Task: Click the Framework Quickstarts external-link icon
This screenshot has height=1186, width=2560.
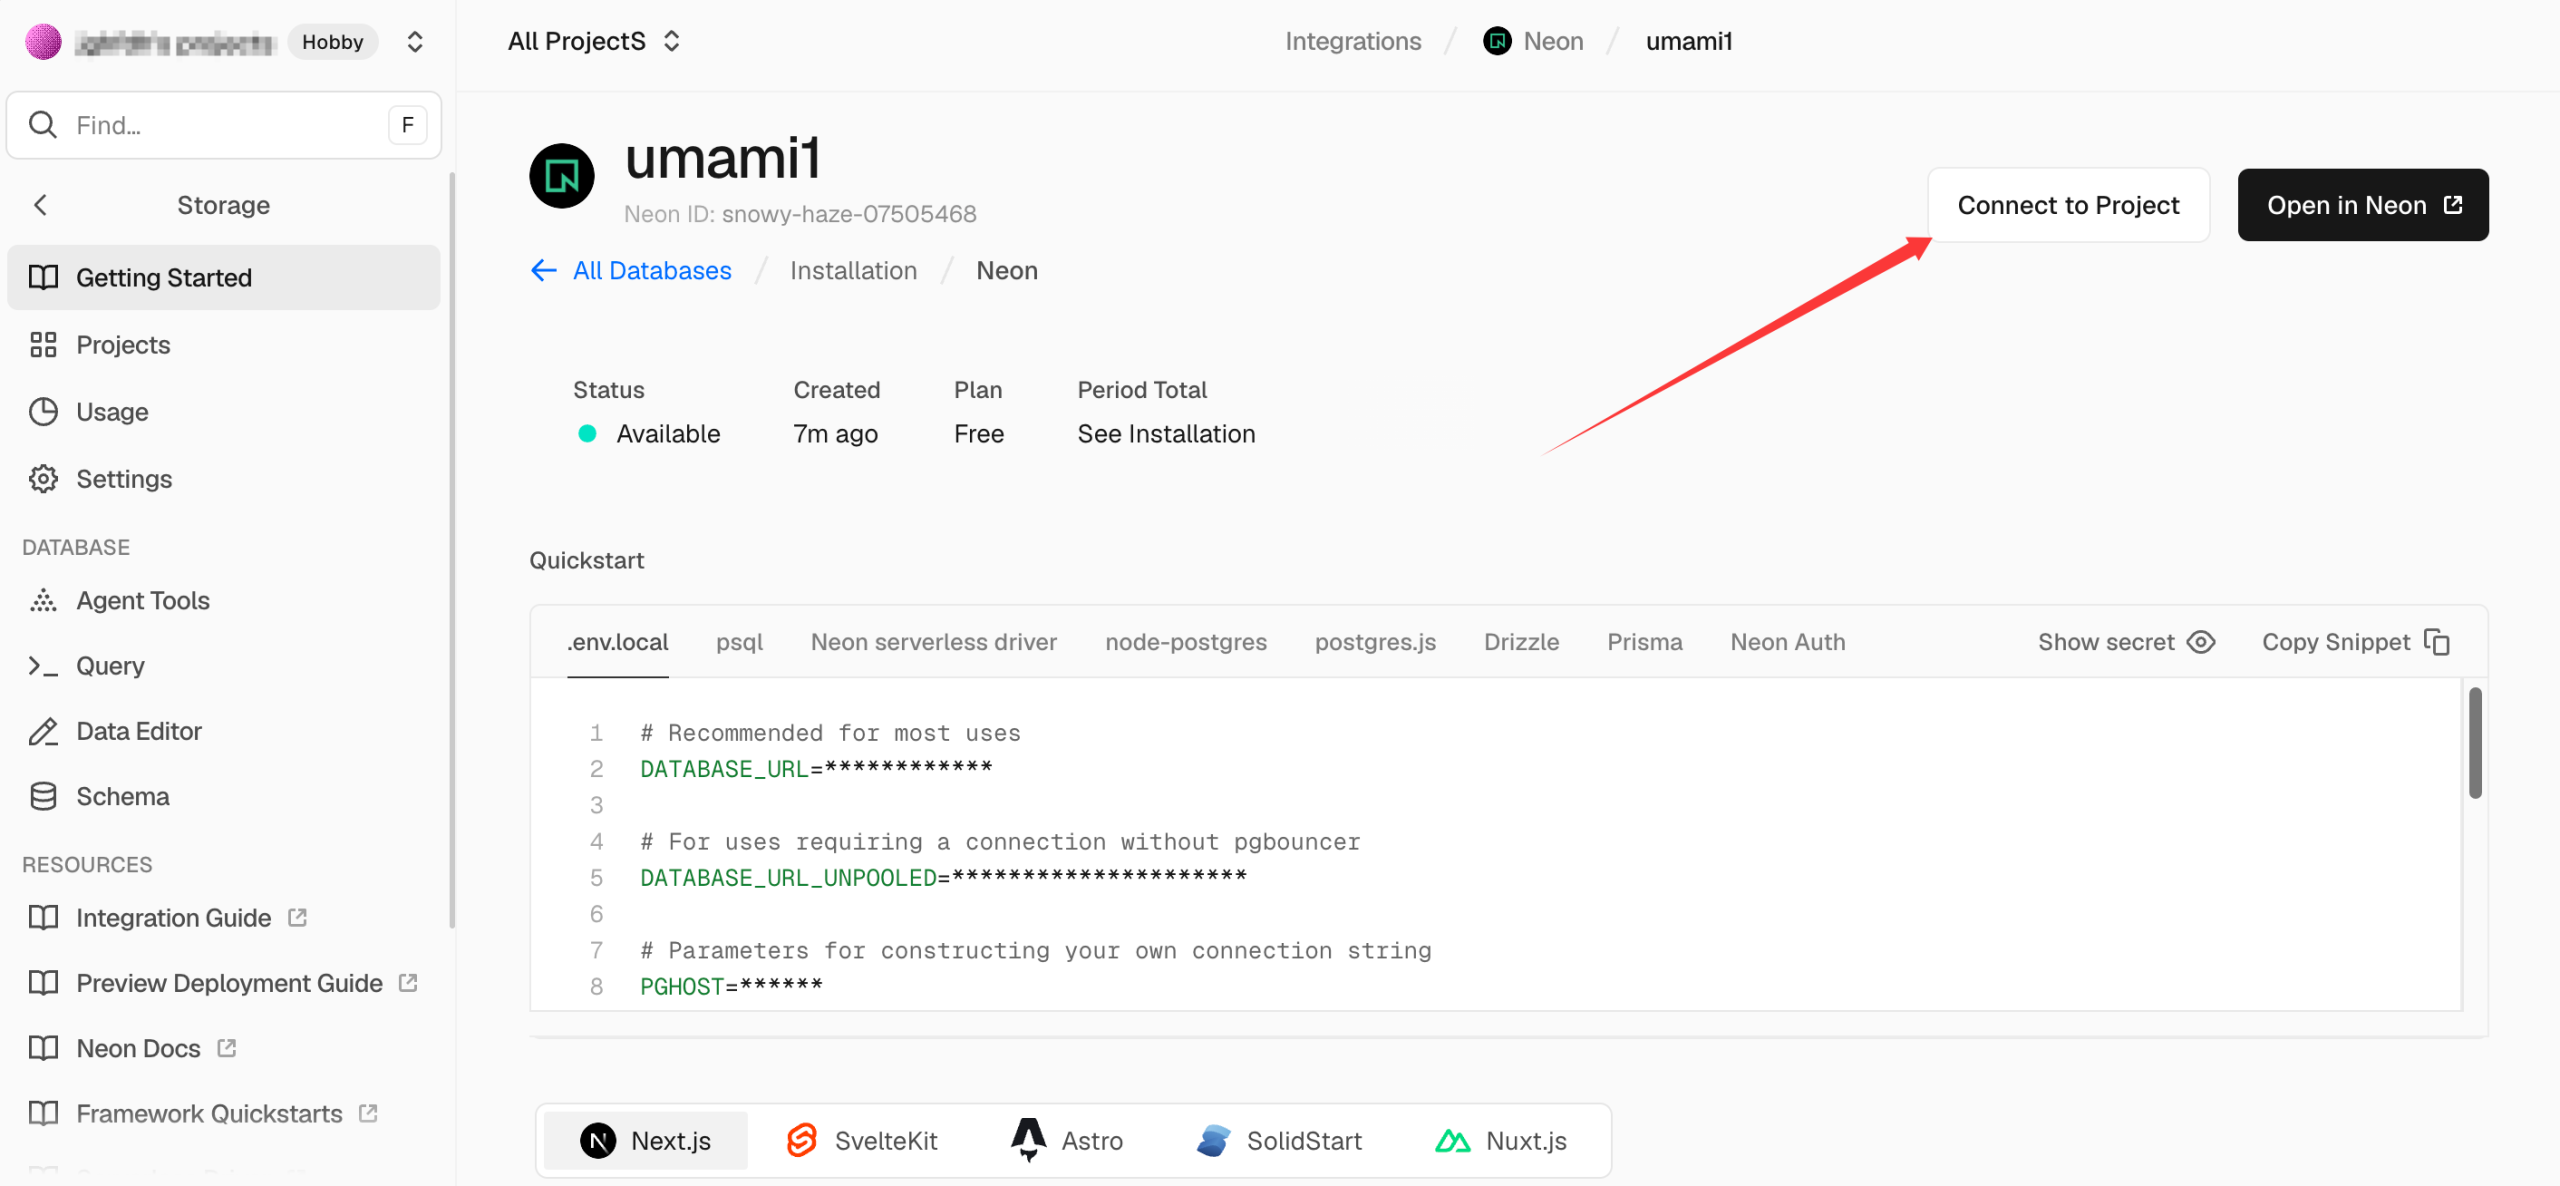Action: (x=368, y=1112)
